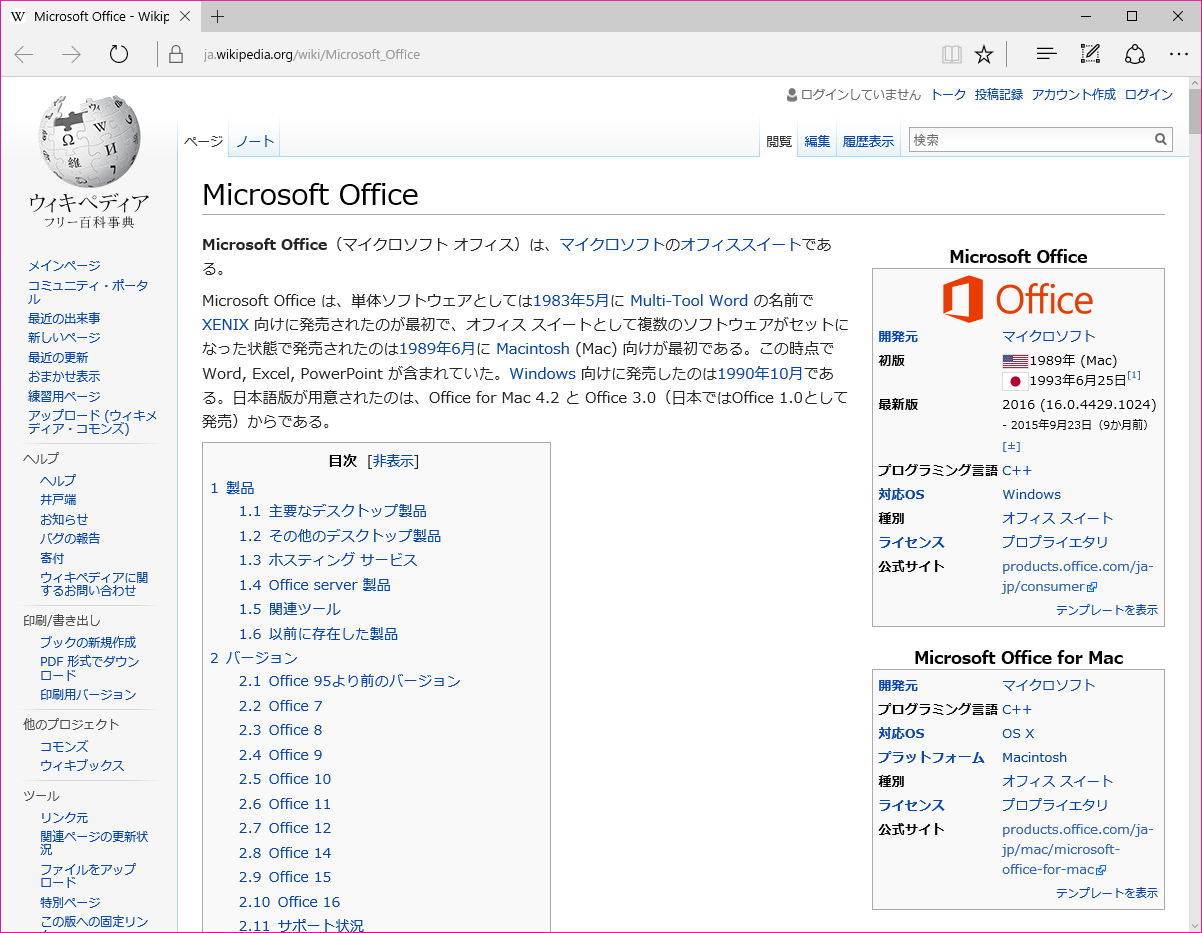Go forward using the browser forward arrow

click(x=71, y=54)
